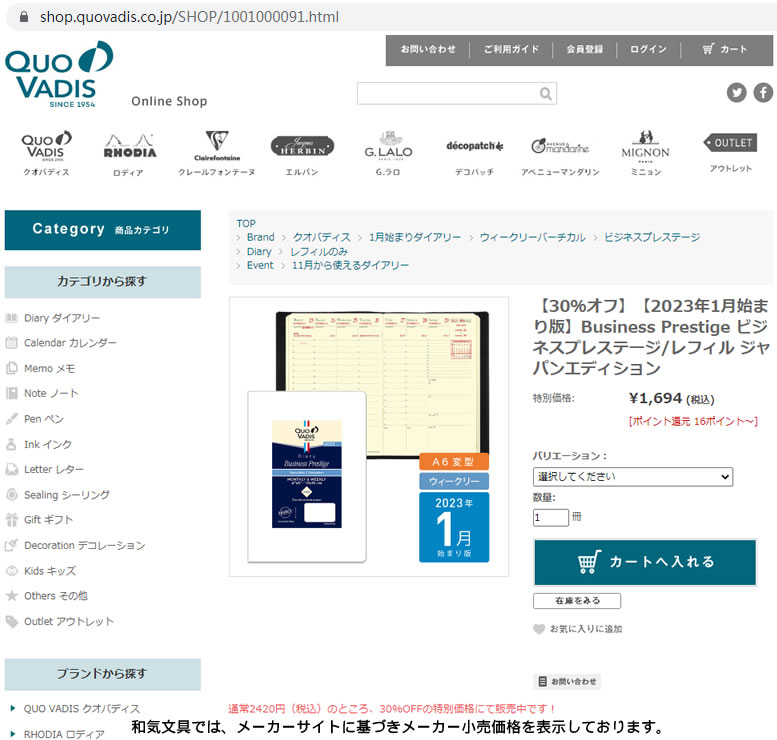Screen dimensions: 777x740
Task: Click レフィルのみ breadcrumb link
Action: [319, 252]
